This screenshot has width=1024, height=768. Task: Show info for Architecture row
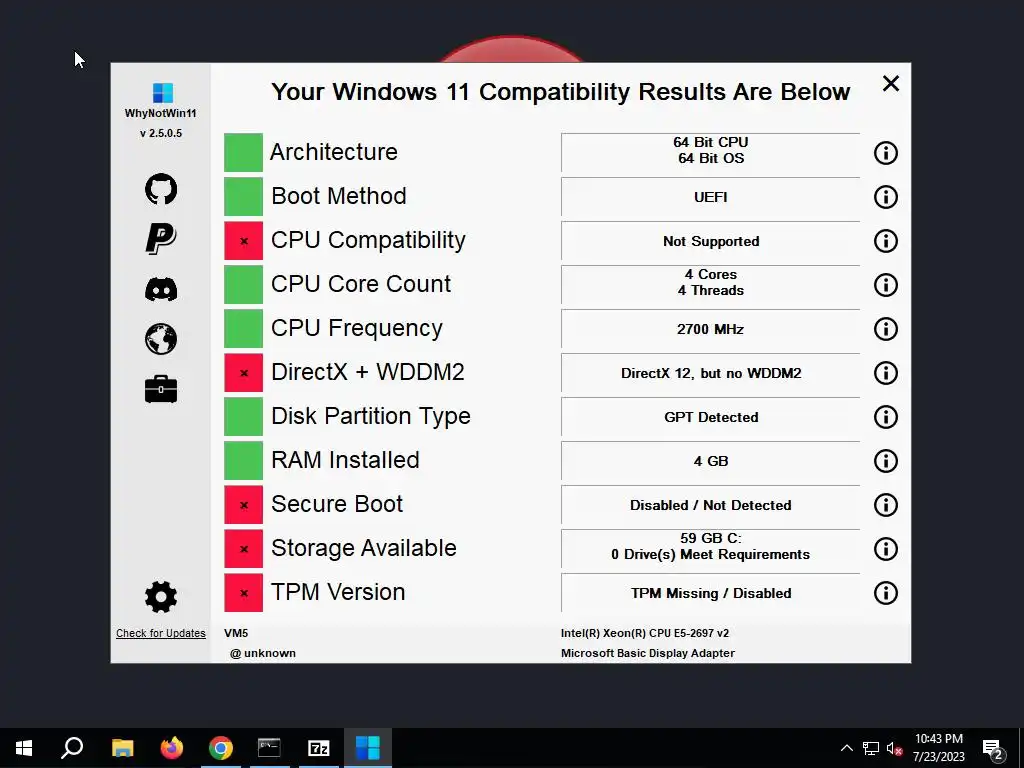point(886,153)
